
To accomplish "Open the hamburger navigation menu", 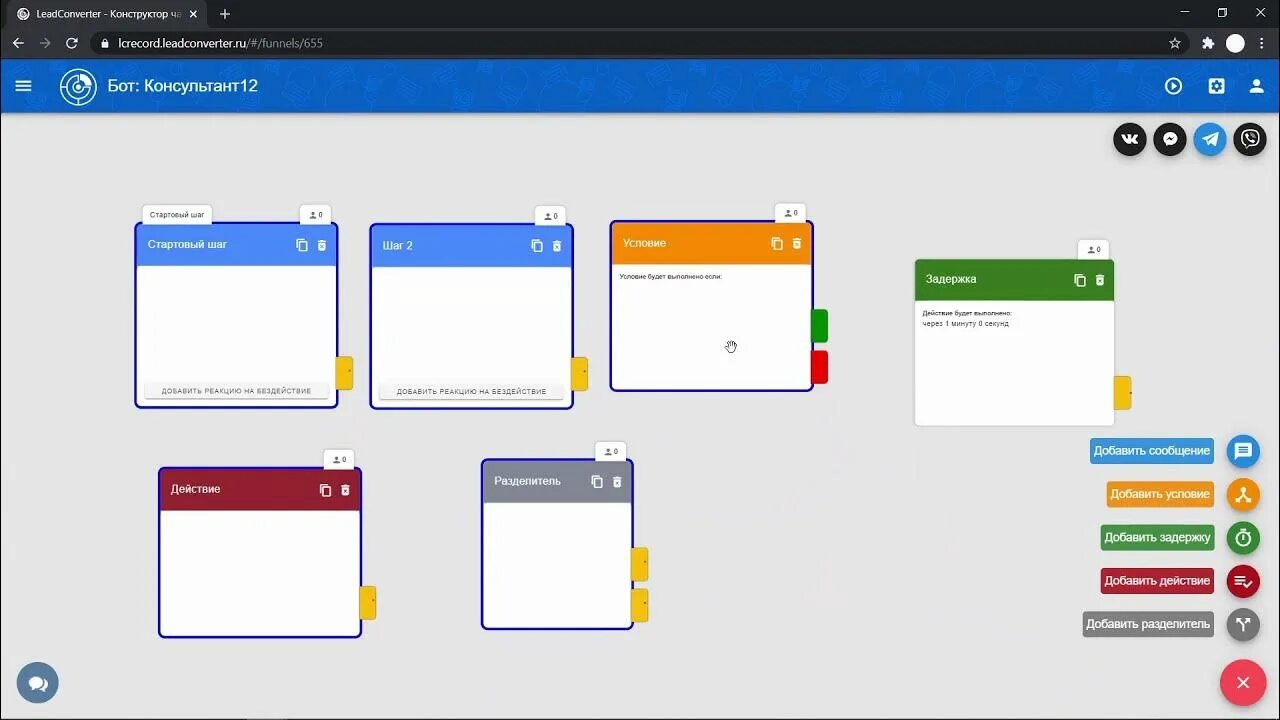I will 23,86.
